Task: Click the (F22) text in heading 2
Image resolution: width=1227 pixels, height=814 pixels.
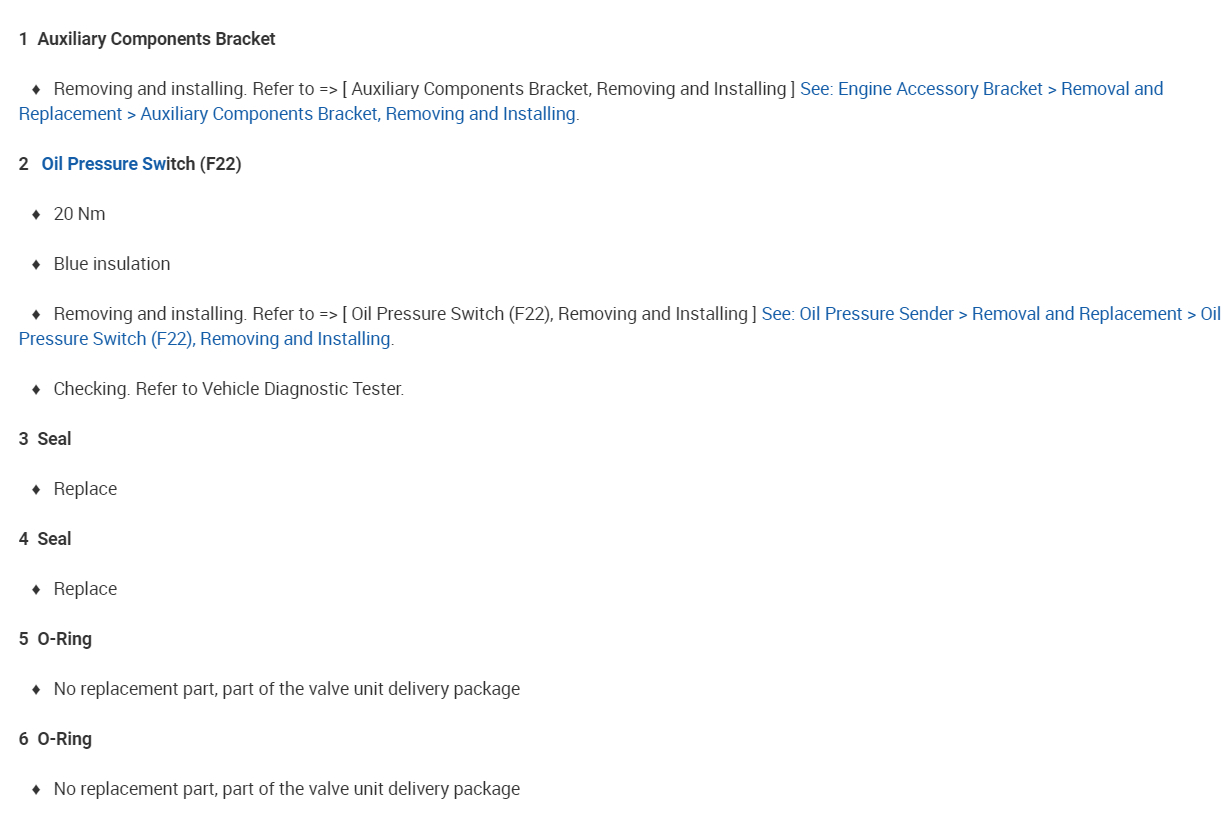Action: point(220,164)
